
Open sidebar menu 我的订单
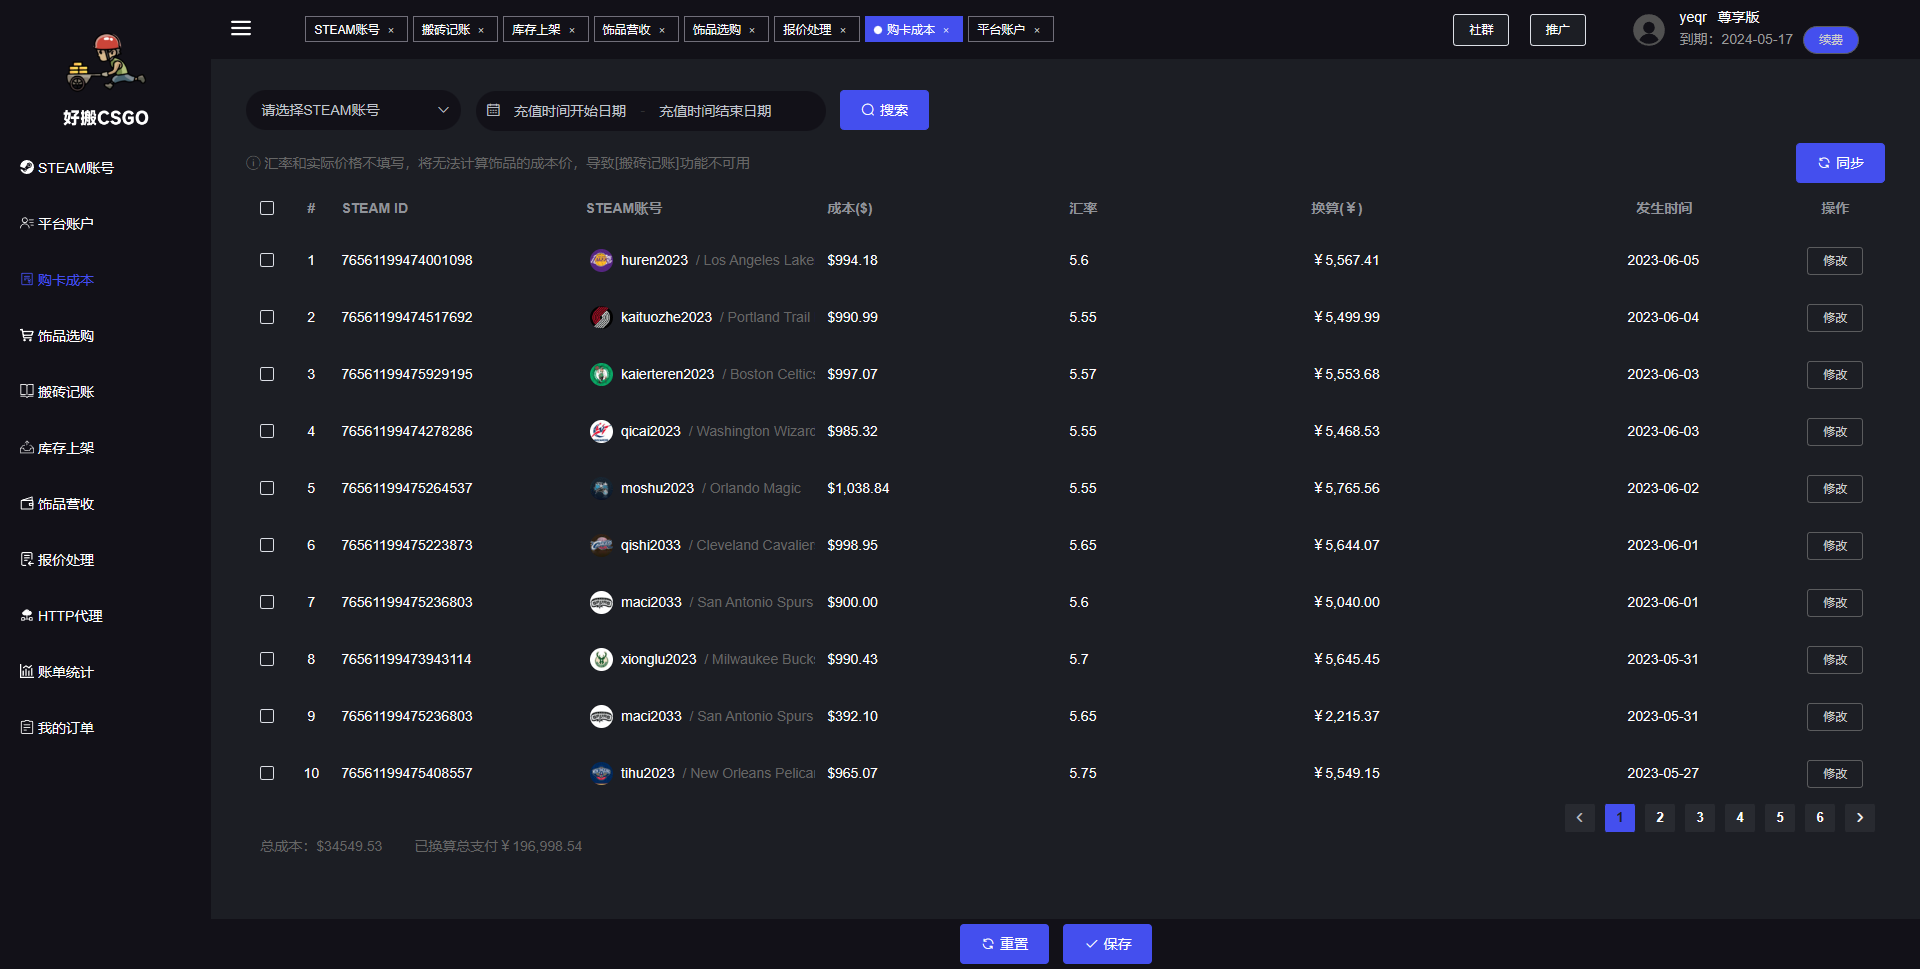[57, 728]
